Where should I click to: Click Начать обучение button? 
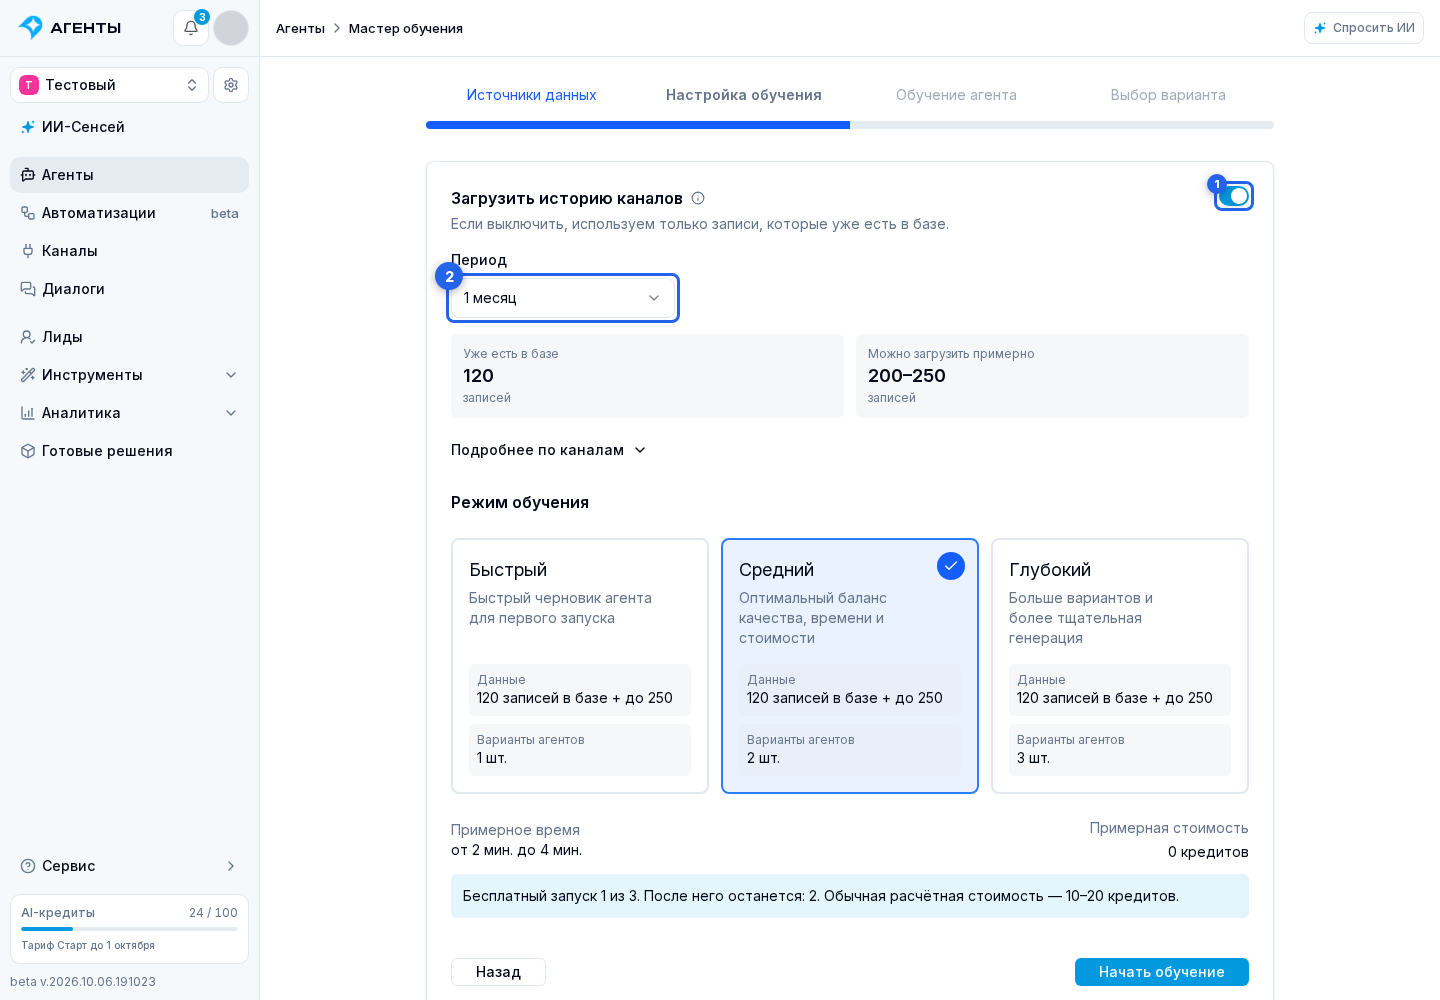click(x=1162, y=972)
